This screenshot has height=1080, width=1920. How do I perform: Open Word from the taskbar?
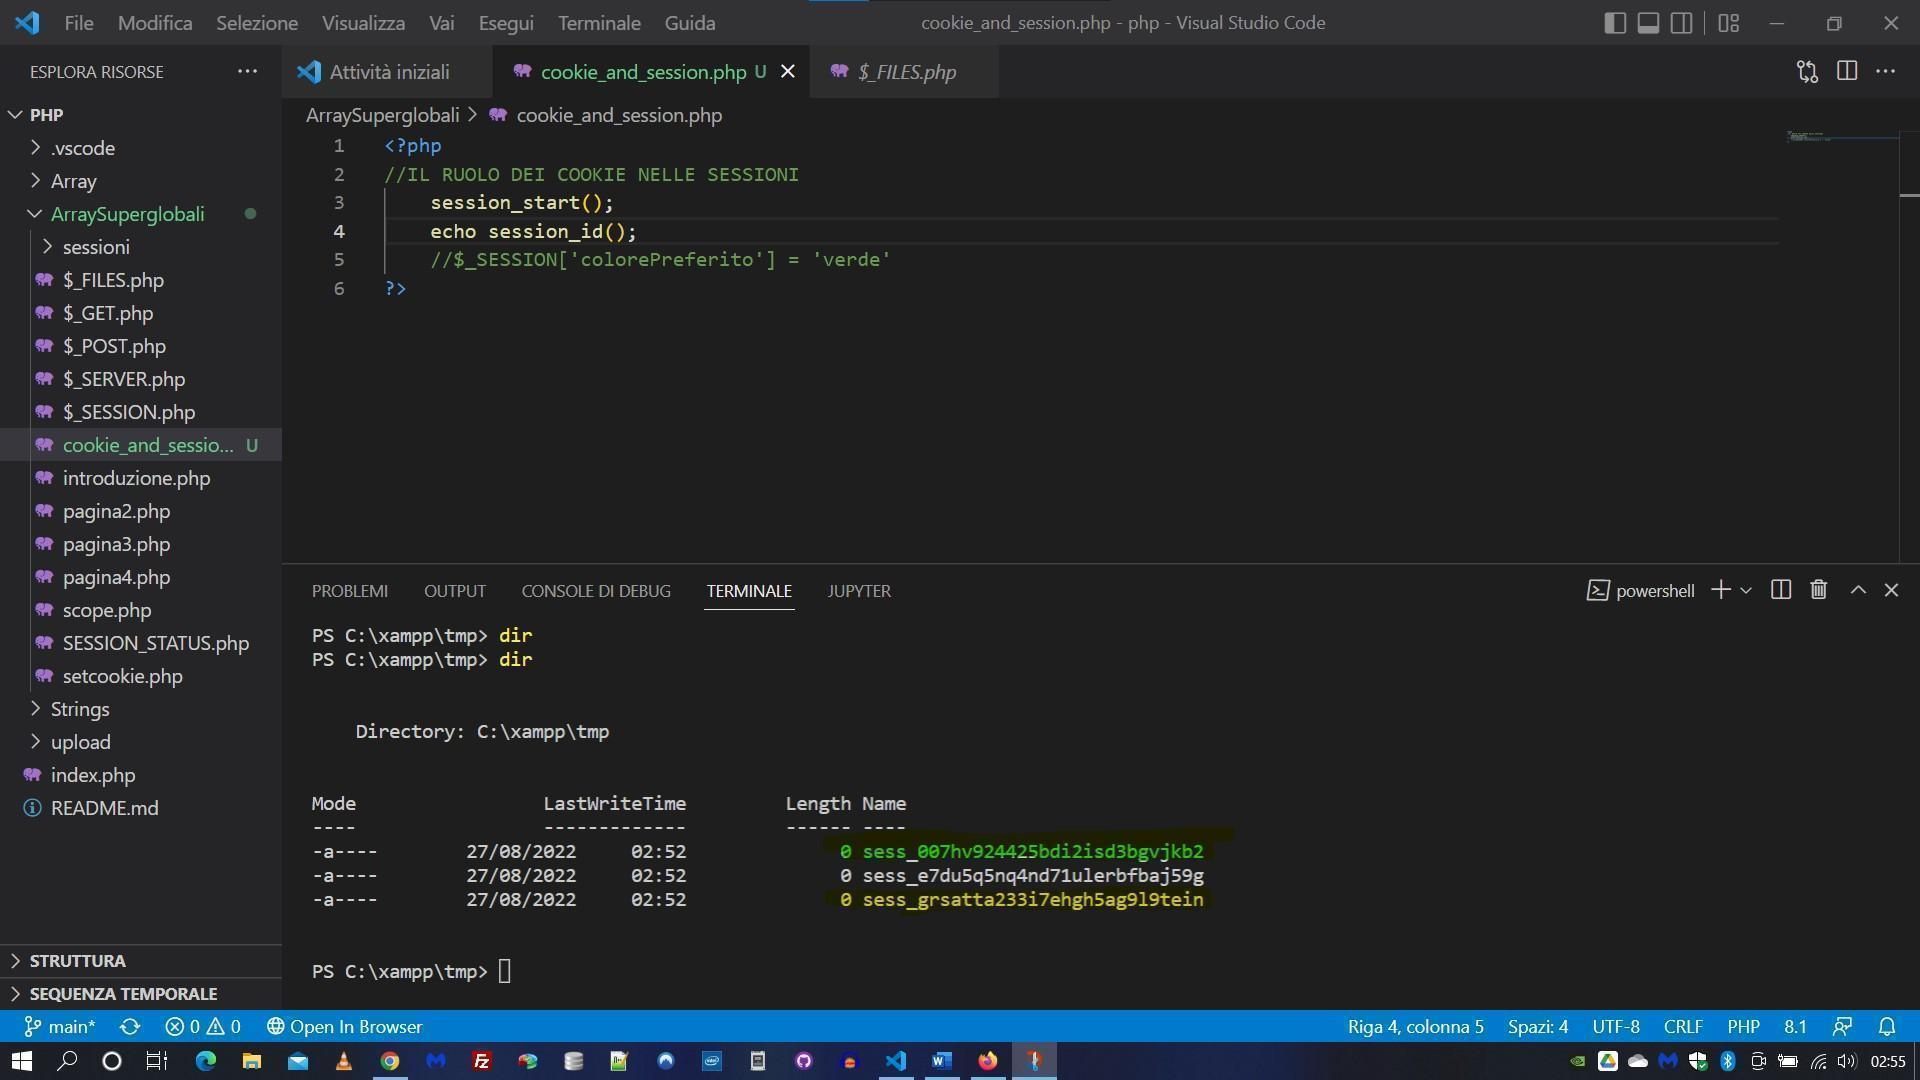coord(941,1061)
